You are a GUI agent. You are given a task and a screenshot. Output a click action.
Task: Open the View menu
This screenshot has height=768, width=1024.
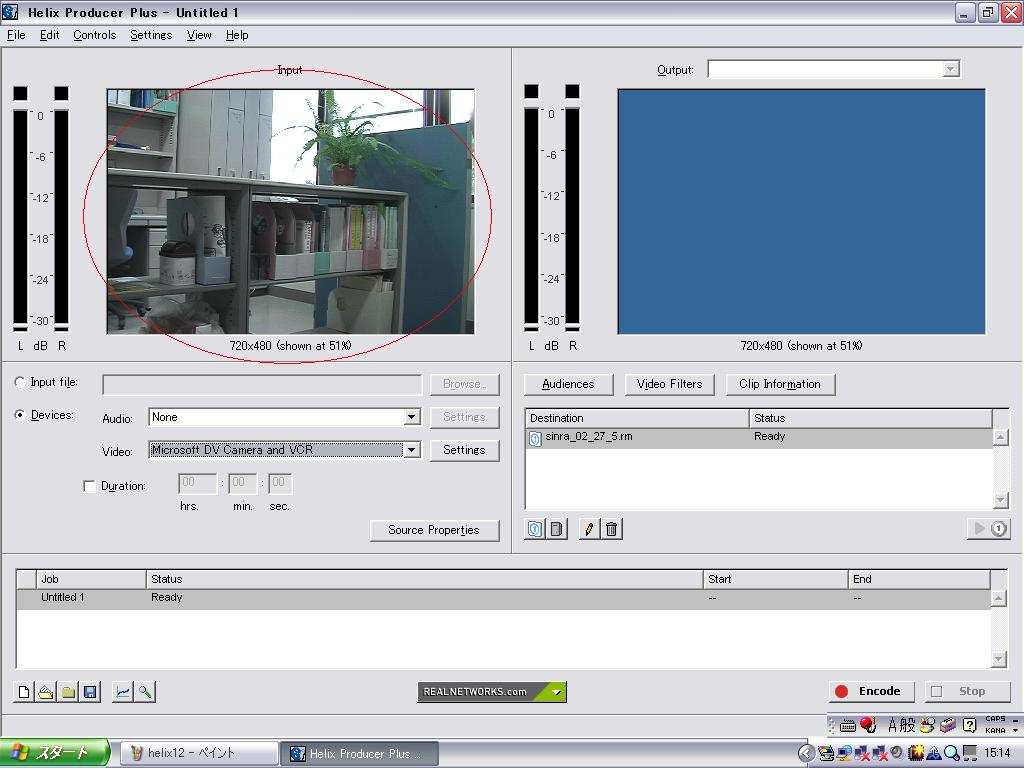pos(199,35)
